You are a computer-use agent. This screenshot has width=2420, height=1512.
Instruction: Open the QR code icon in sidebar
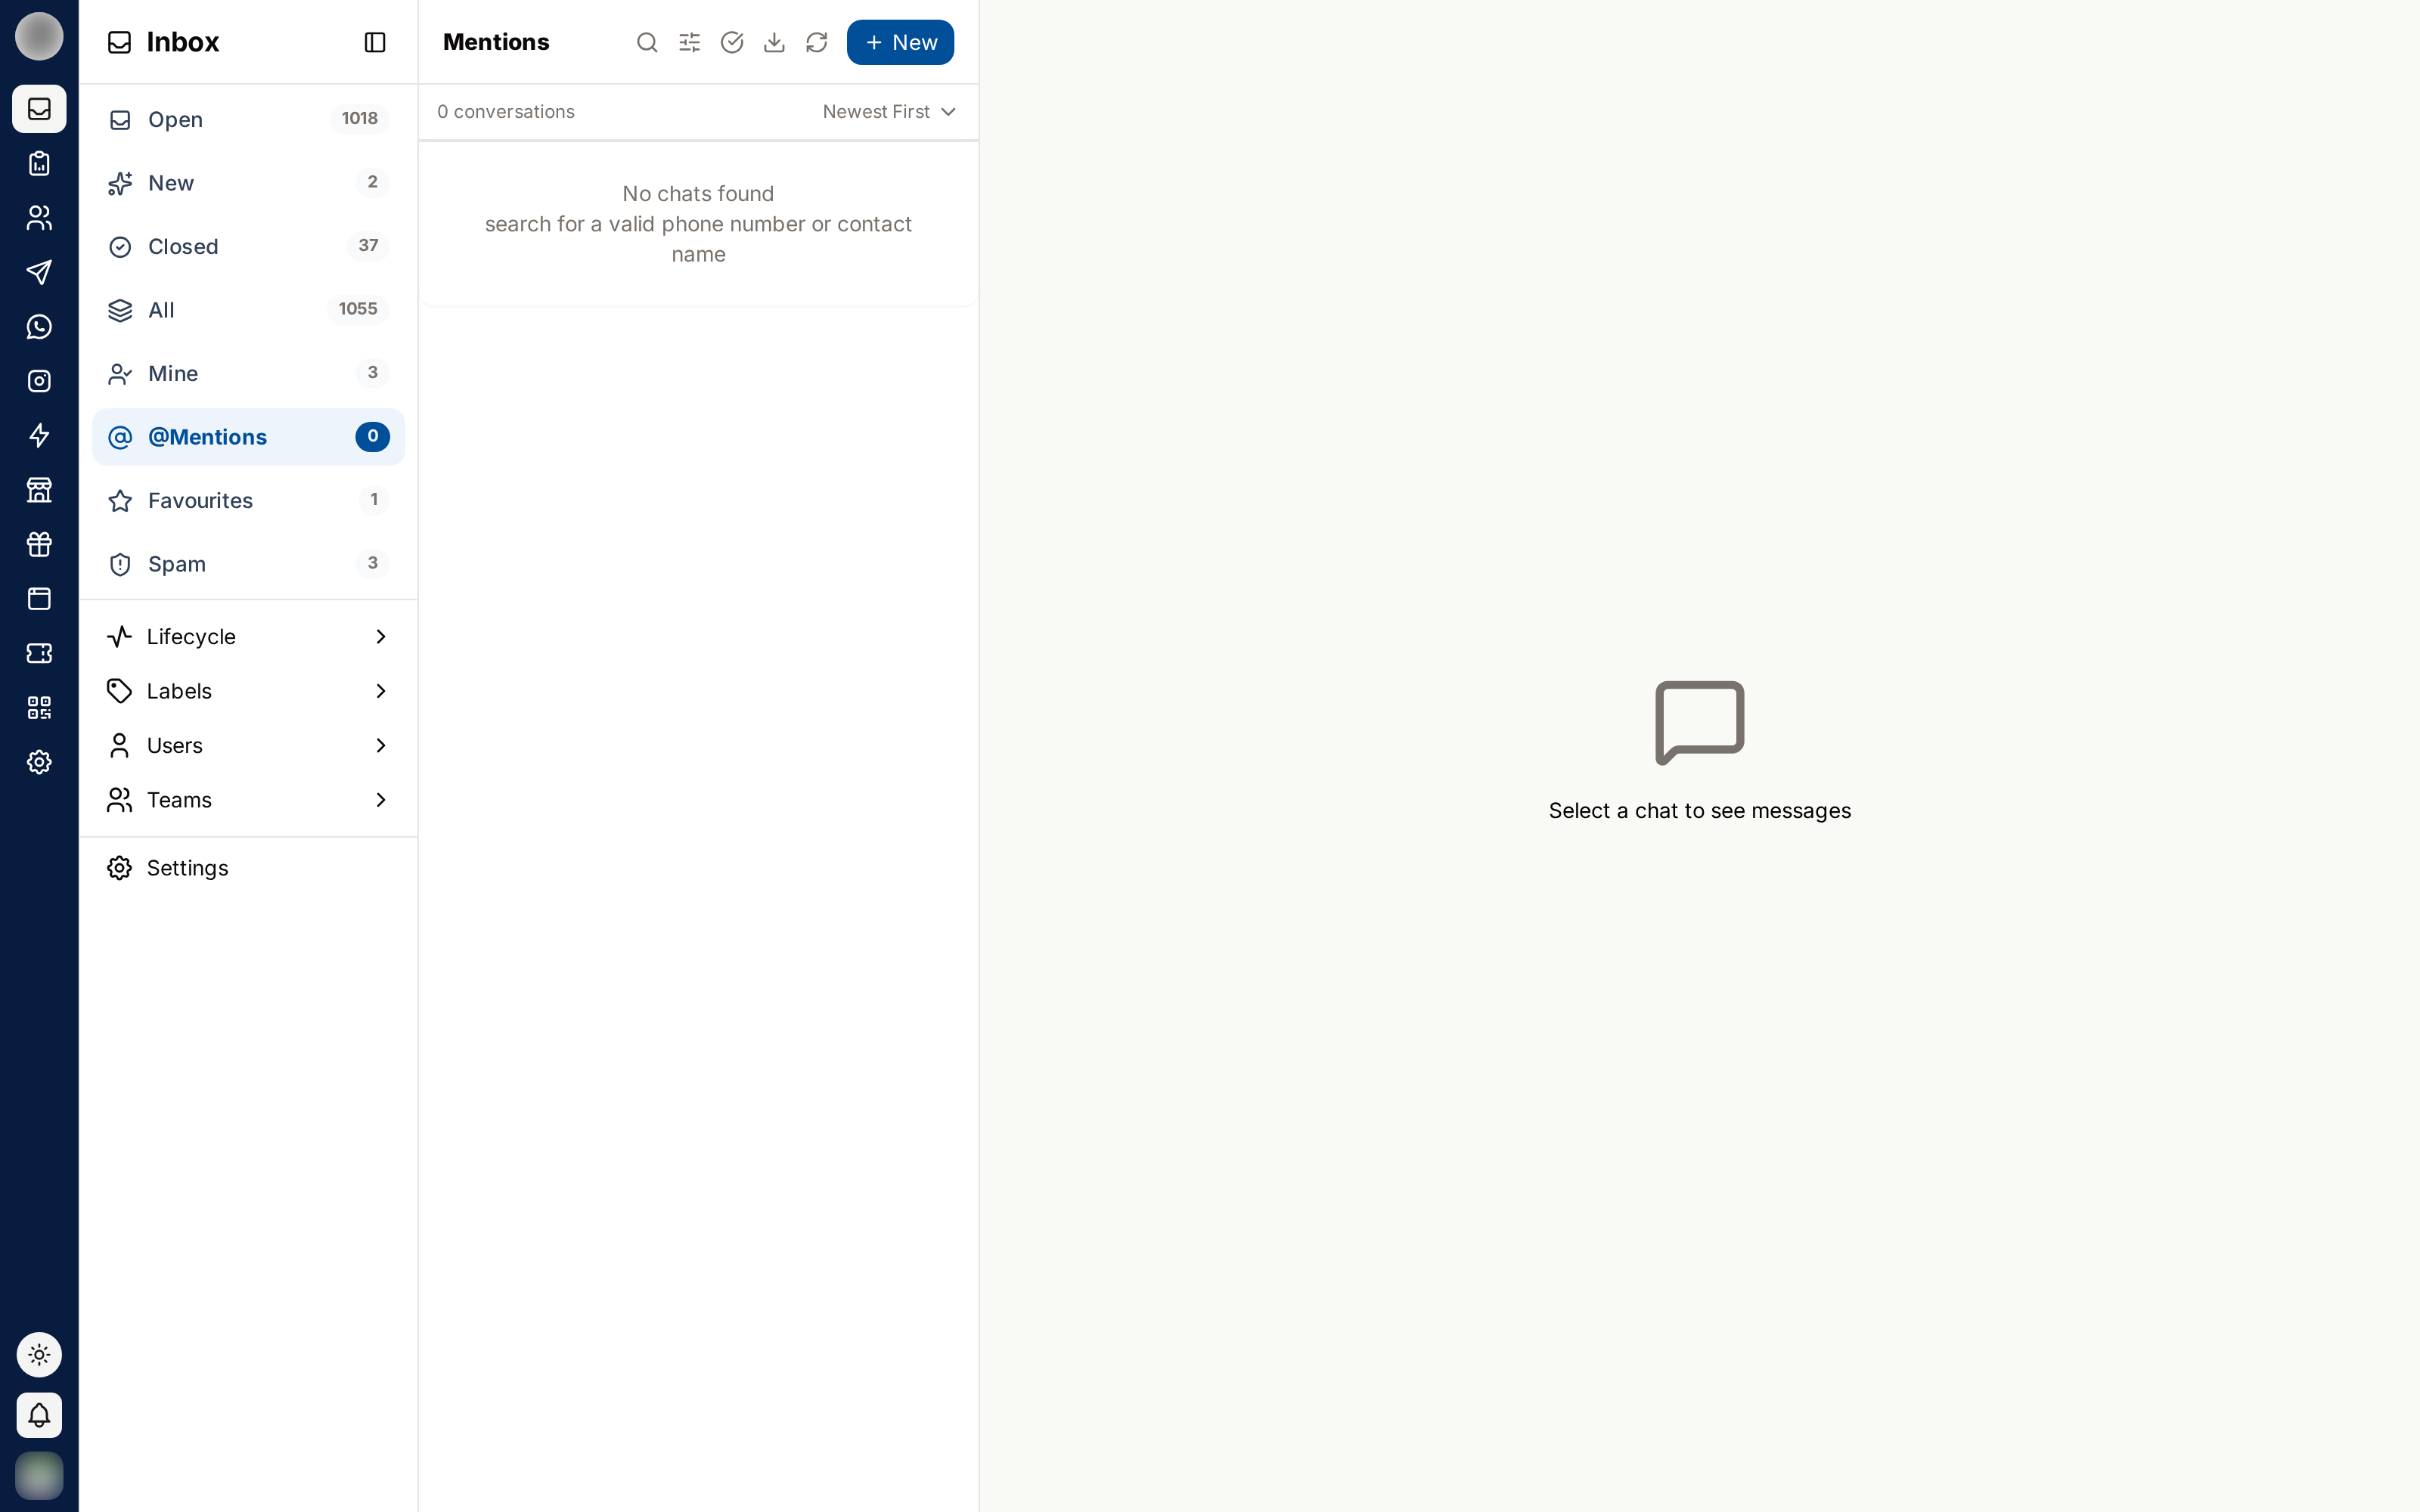point(39,708)
